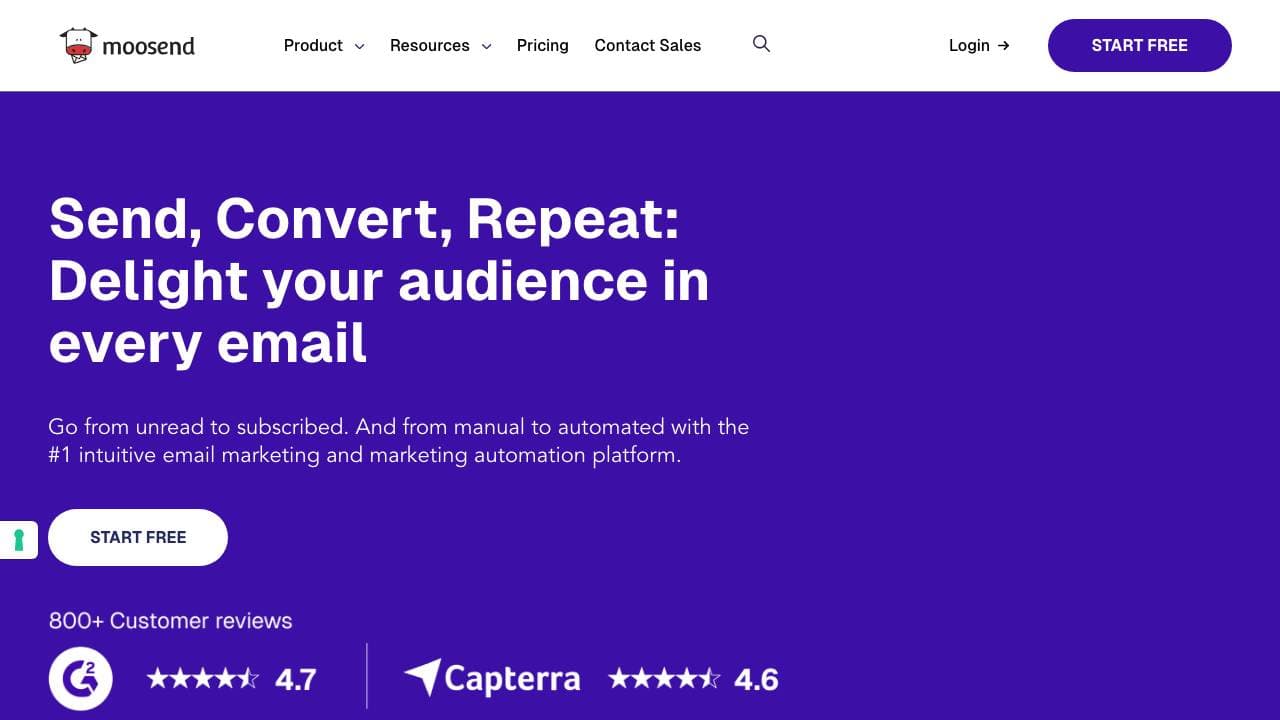Expand the chevron next to Product

click(x=360, y=46)
